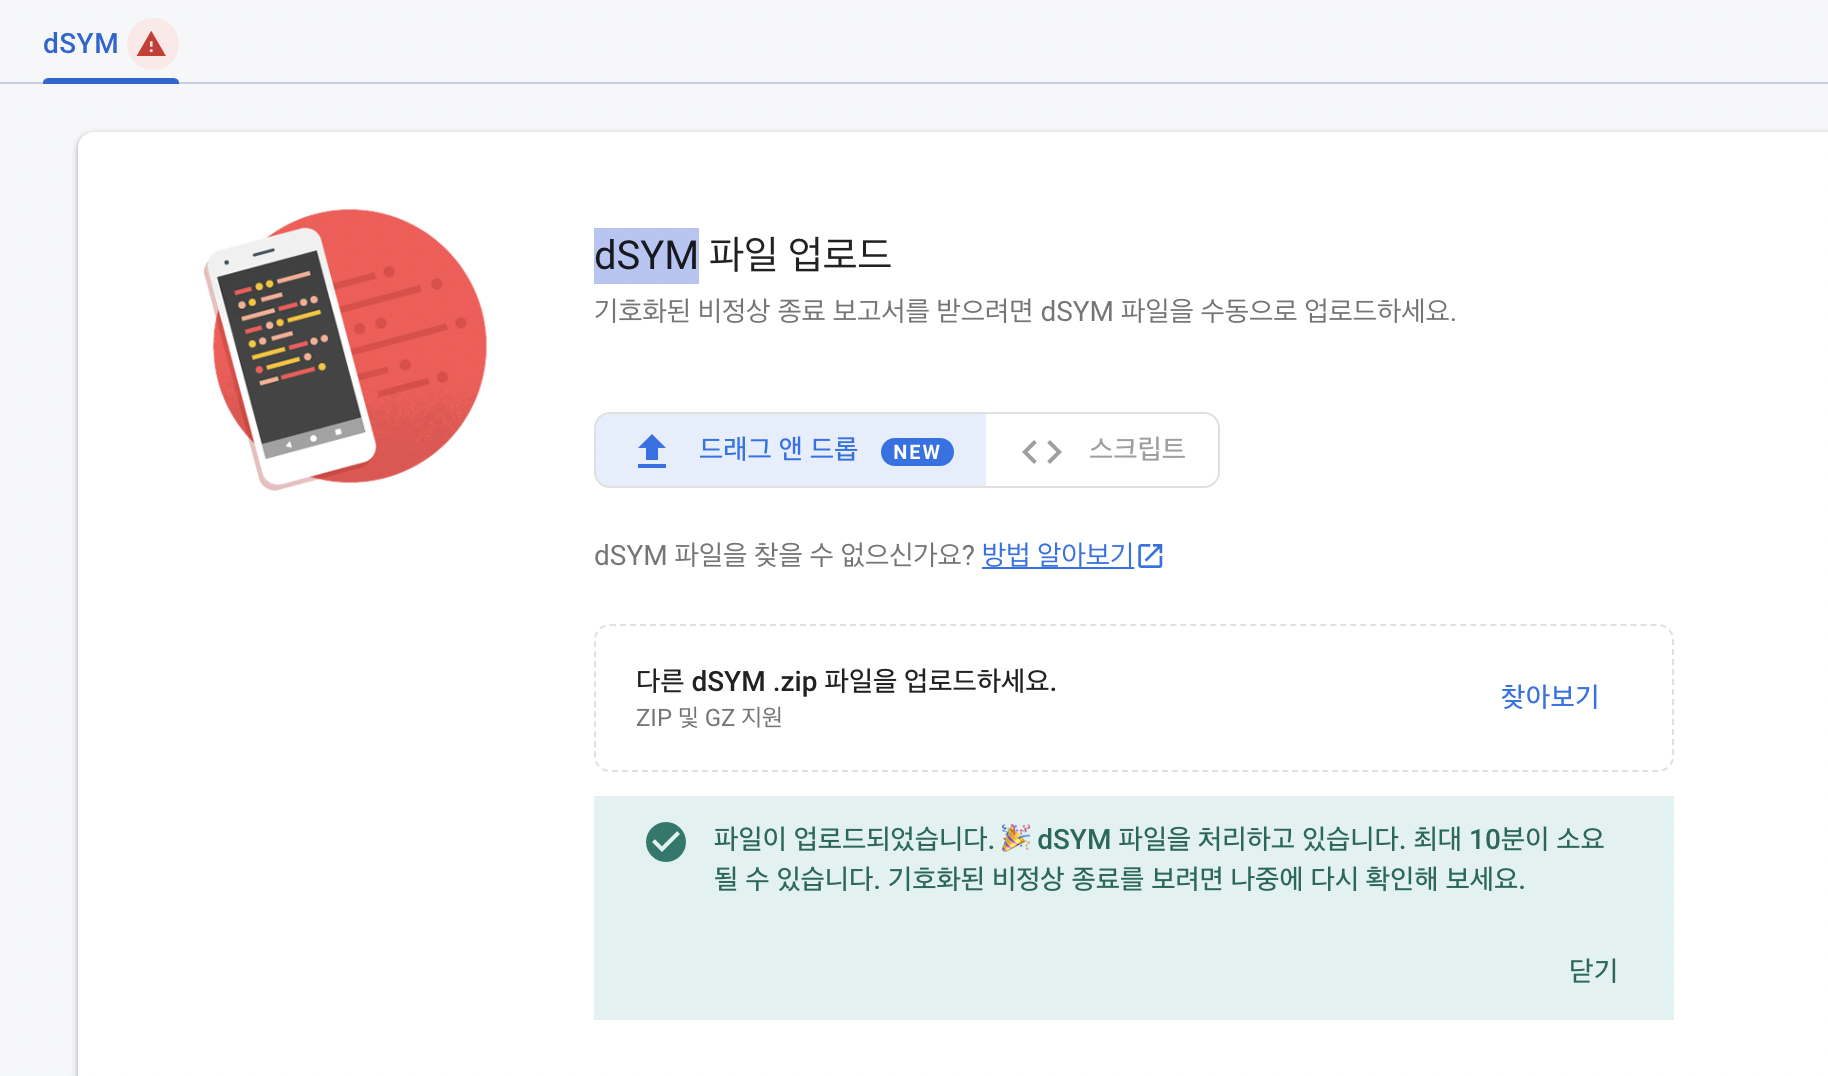Click the NEW badge
1828x1076 pixels.
(x=917, y=452)
